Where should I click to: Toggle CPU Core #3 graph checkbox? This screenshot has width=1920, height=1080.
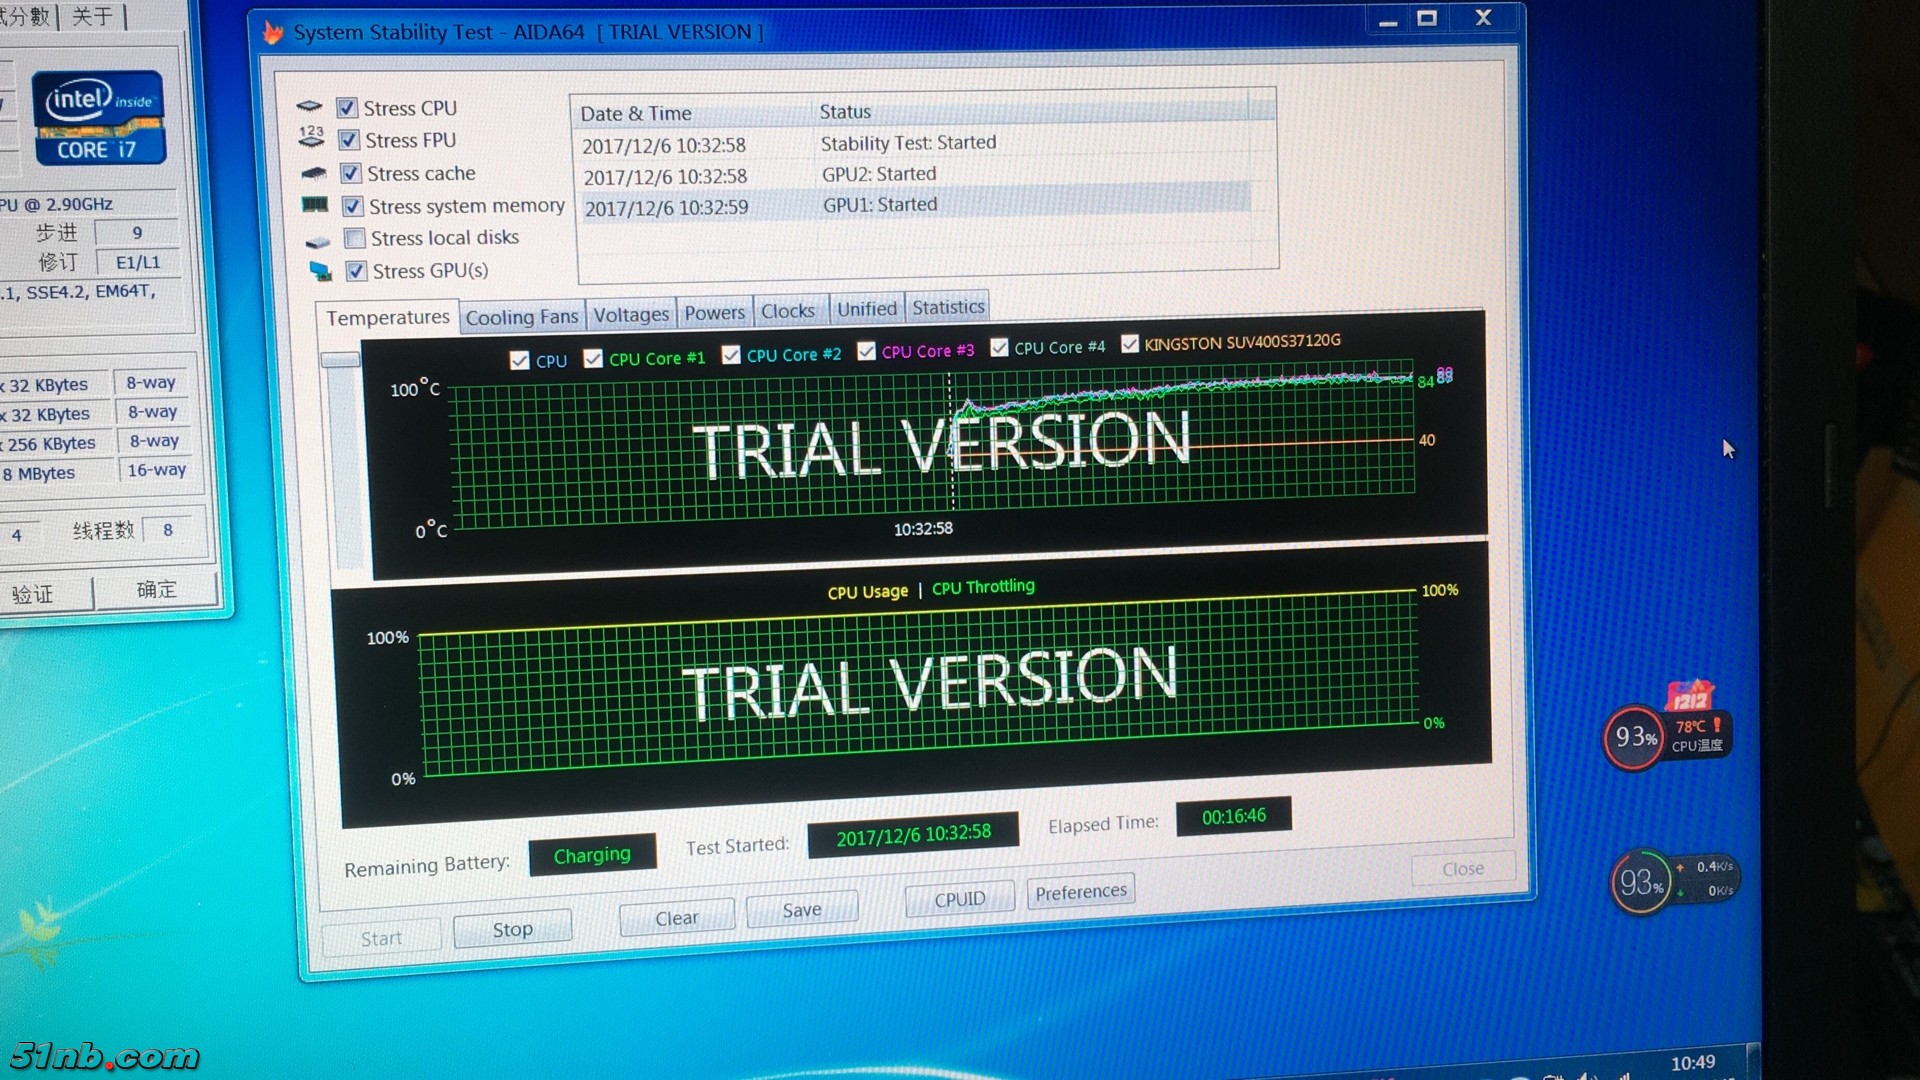point(867,351)
